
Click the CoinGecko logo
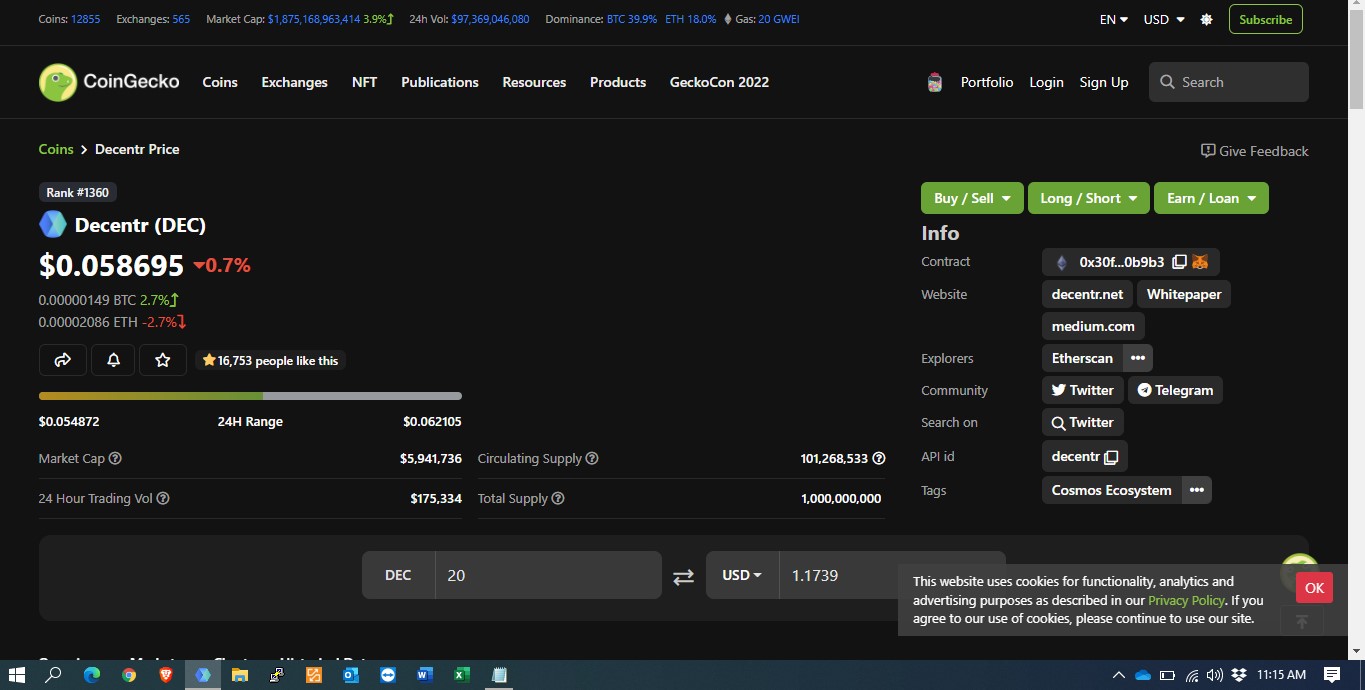[x=109, y=82]
